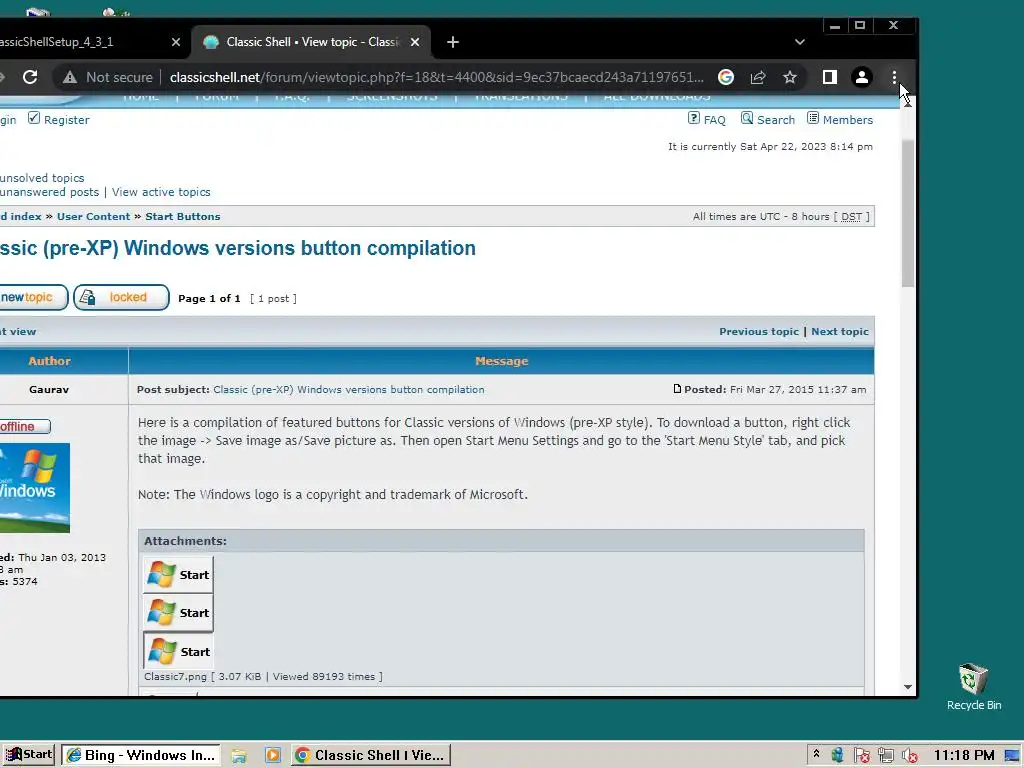Click the address bar URL field
This screenshot has height=768, width=1024.
[436, 77]
